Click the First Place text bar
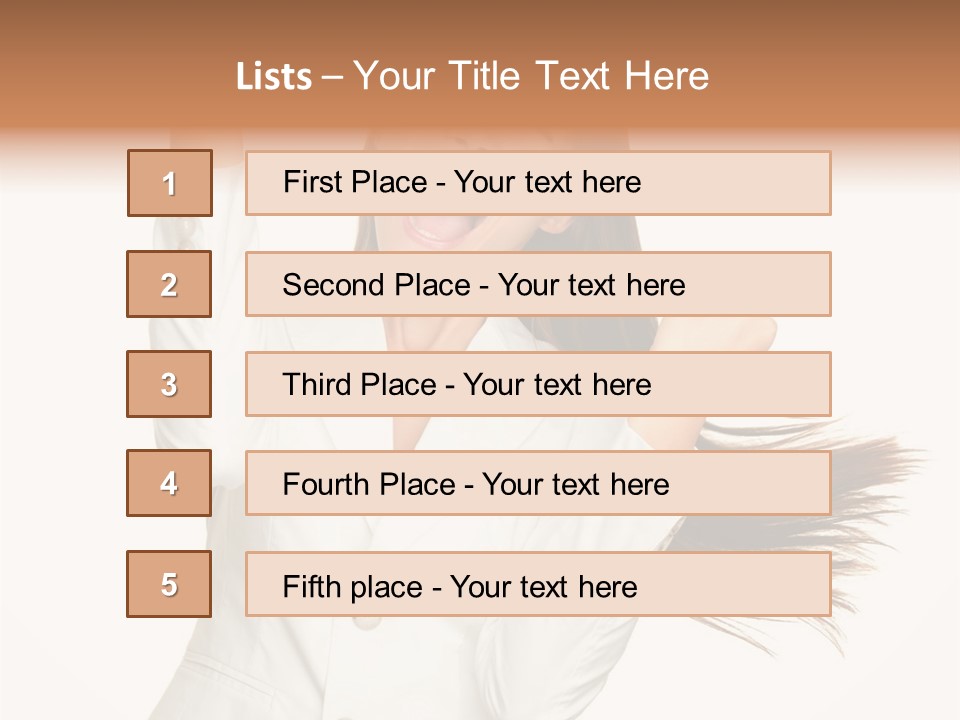The height and width of the screenshot is (720, 960). [538, 183]
